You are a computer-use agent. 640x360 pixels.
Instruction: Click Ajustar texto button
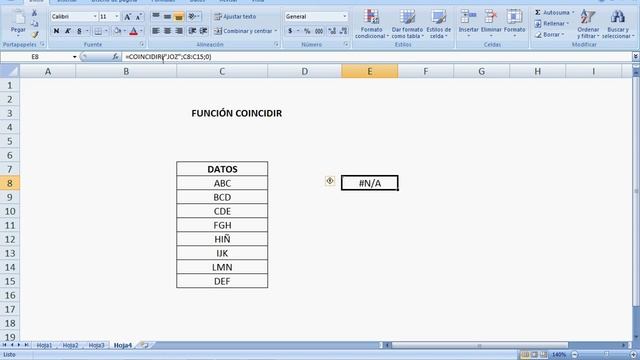[x=235, y=17]
